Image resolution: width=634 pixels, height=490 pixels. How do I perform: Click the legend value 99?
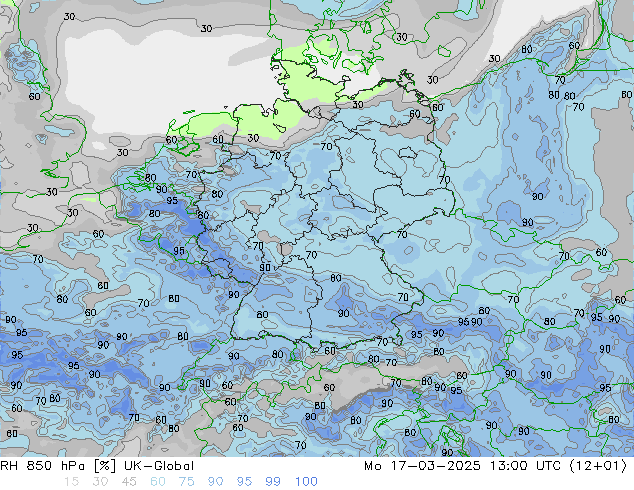click(x=273, y=482)
